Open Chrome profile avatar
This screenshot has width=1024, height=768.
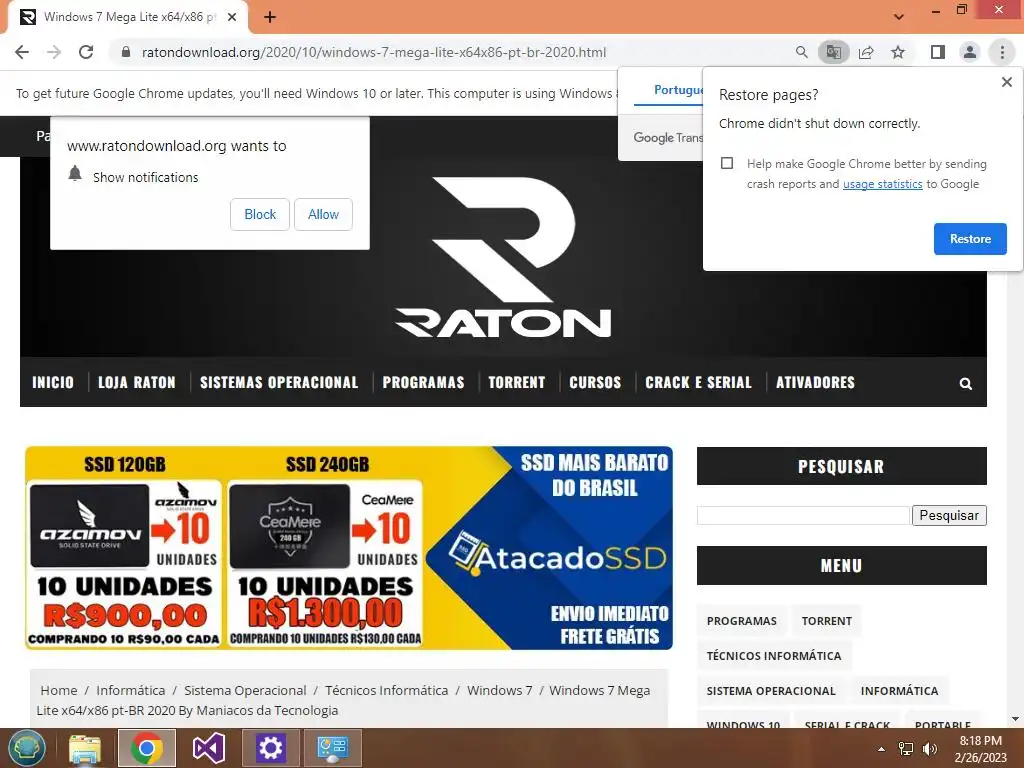pyautogui.click(x=970, y=52)
